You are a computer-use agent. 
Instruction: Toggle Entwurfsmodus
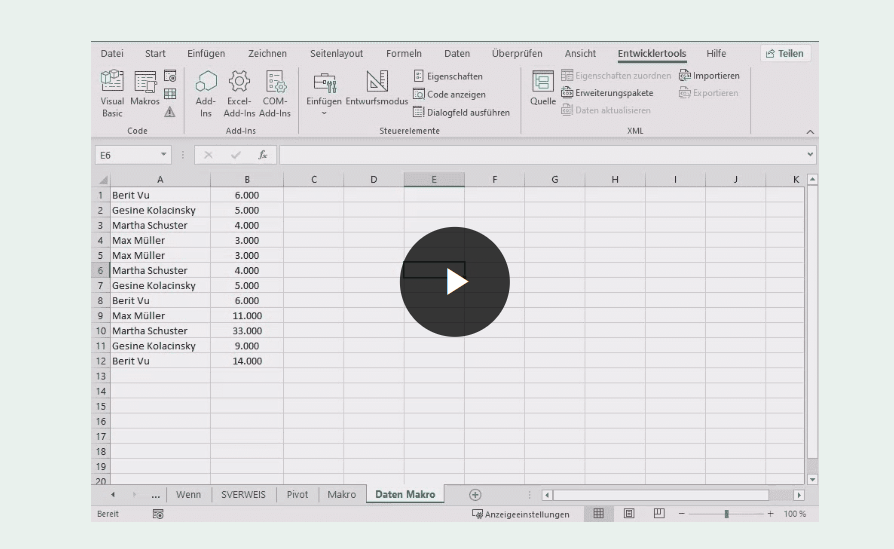(377, 88)
